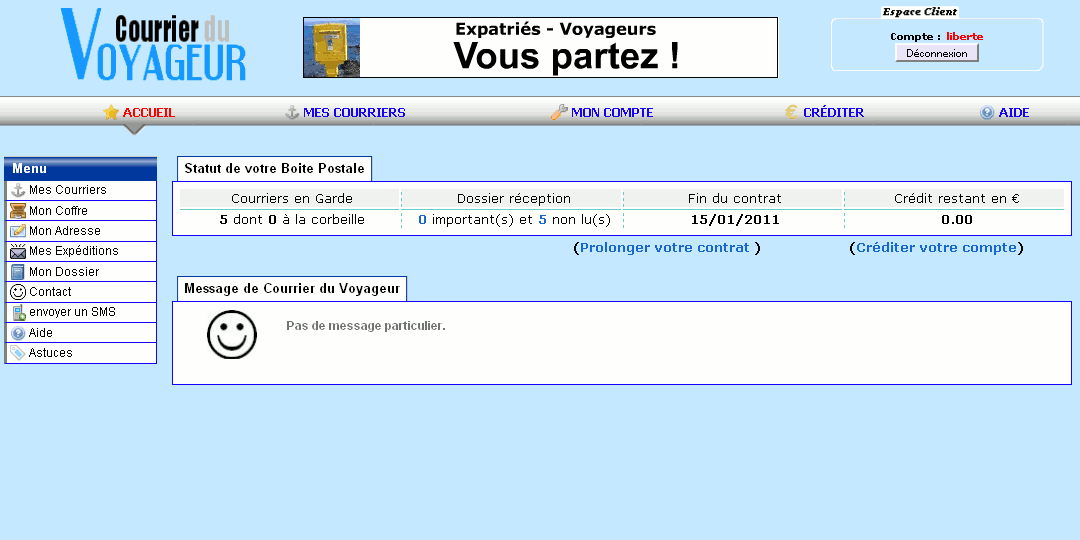Click the phone icon for envoyer un SMS
Viewport: 1080px width, 540px height.
(x=18, y=312)
